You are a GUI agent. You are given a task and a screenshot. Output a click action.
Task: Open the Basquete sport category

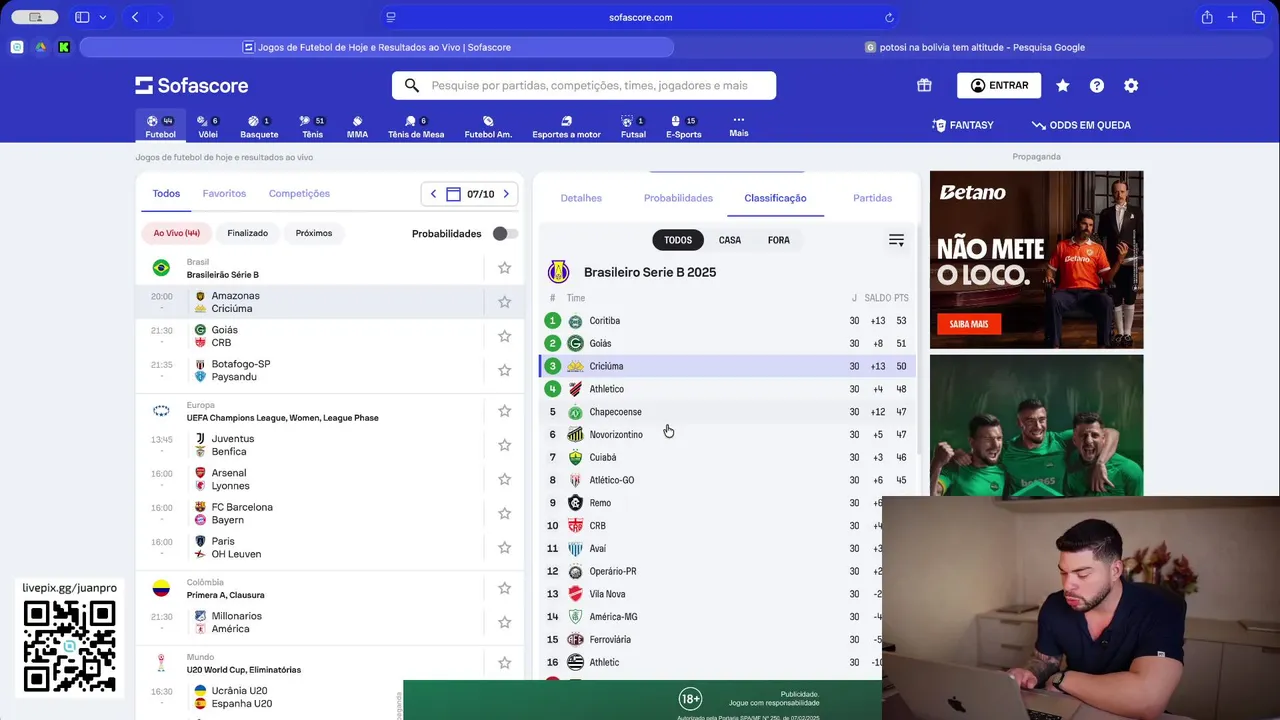point(259,126)
